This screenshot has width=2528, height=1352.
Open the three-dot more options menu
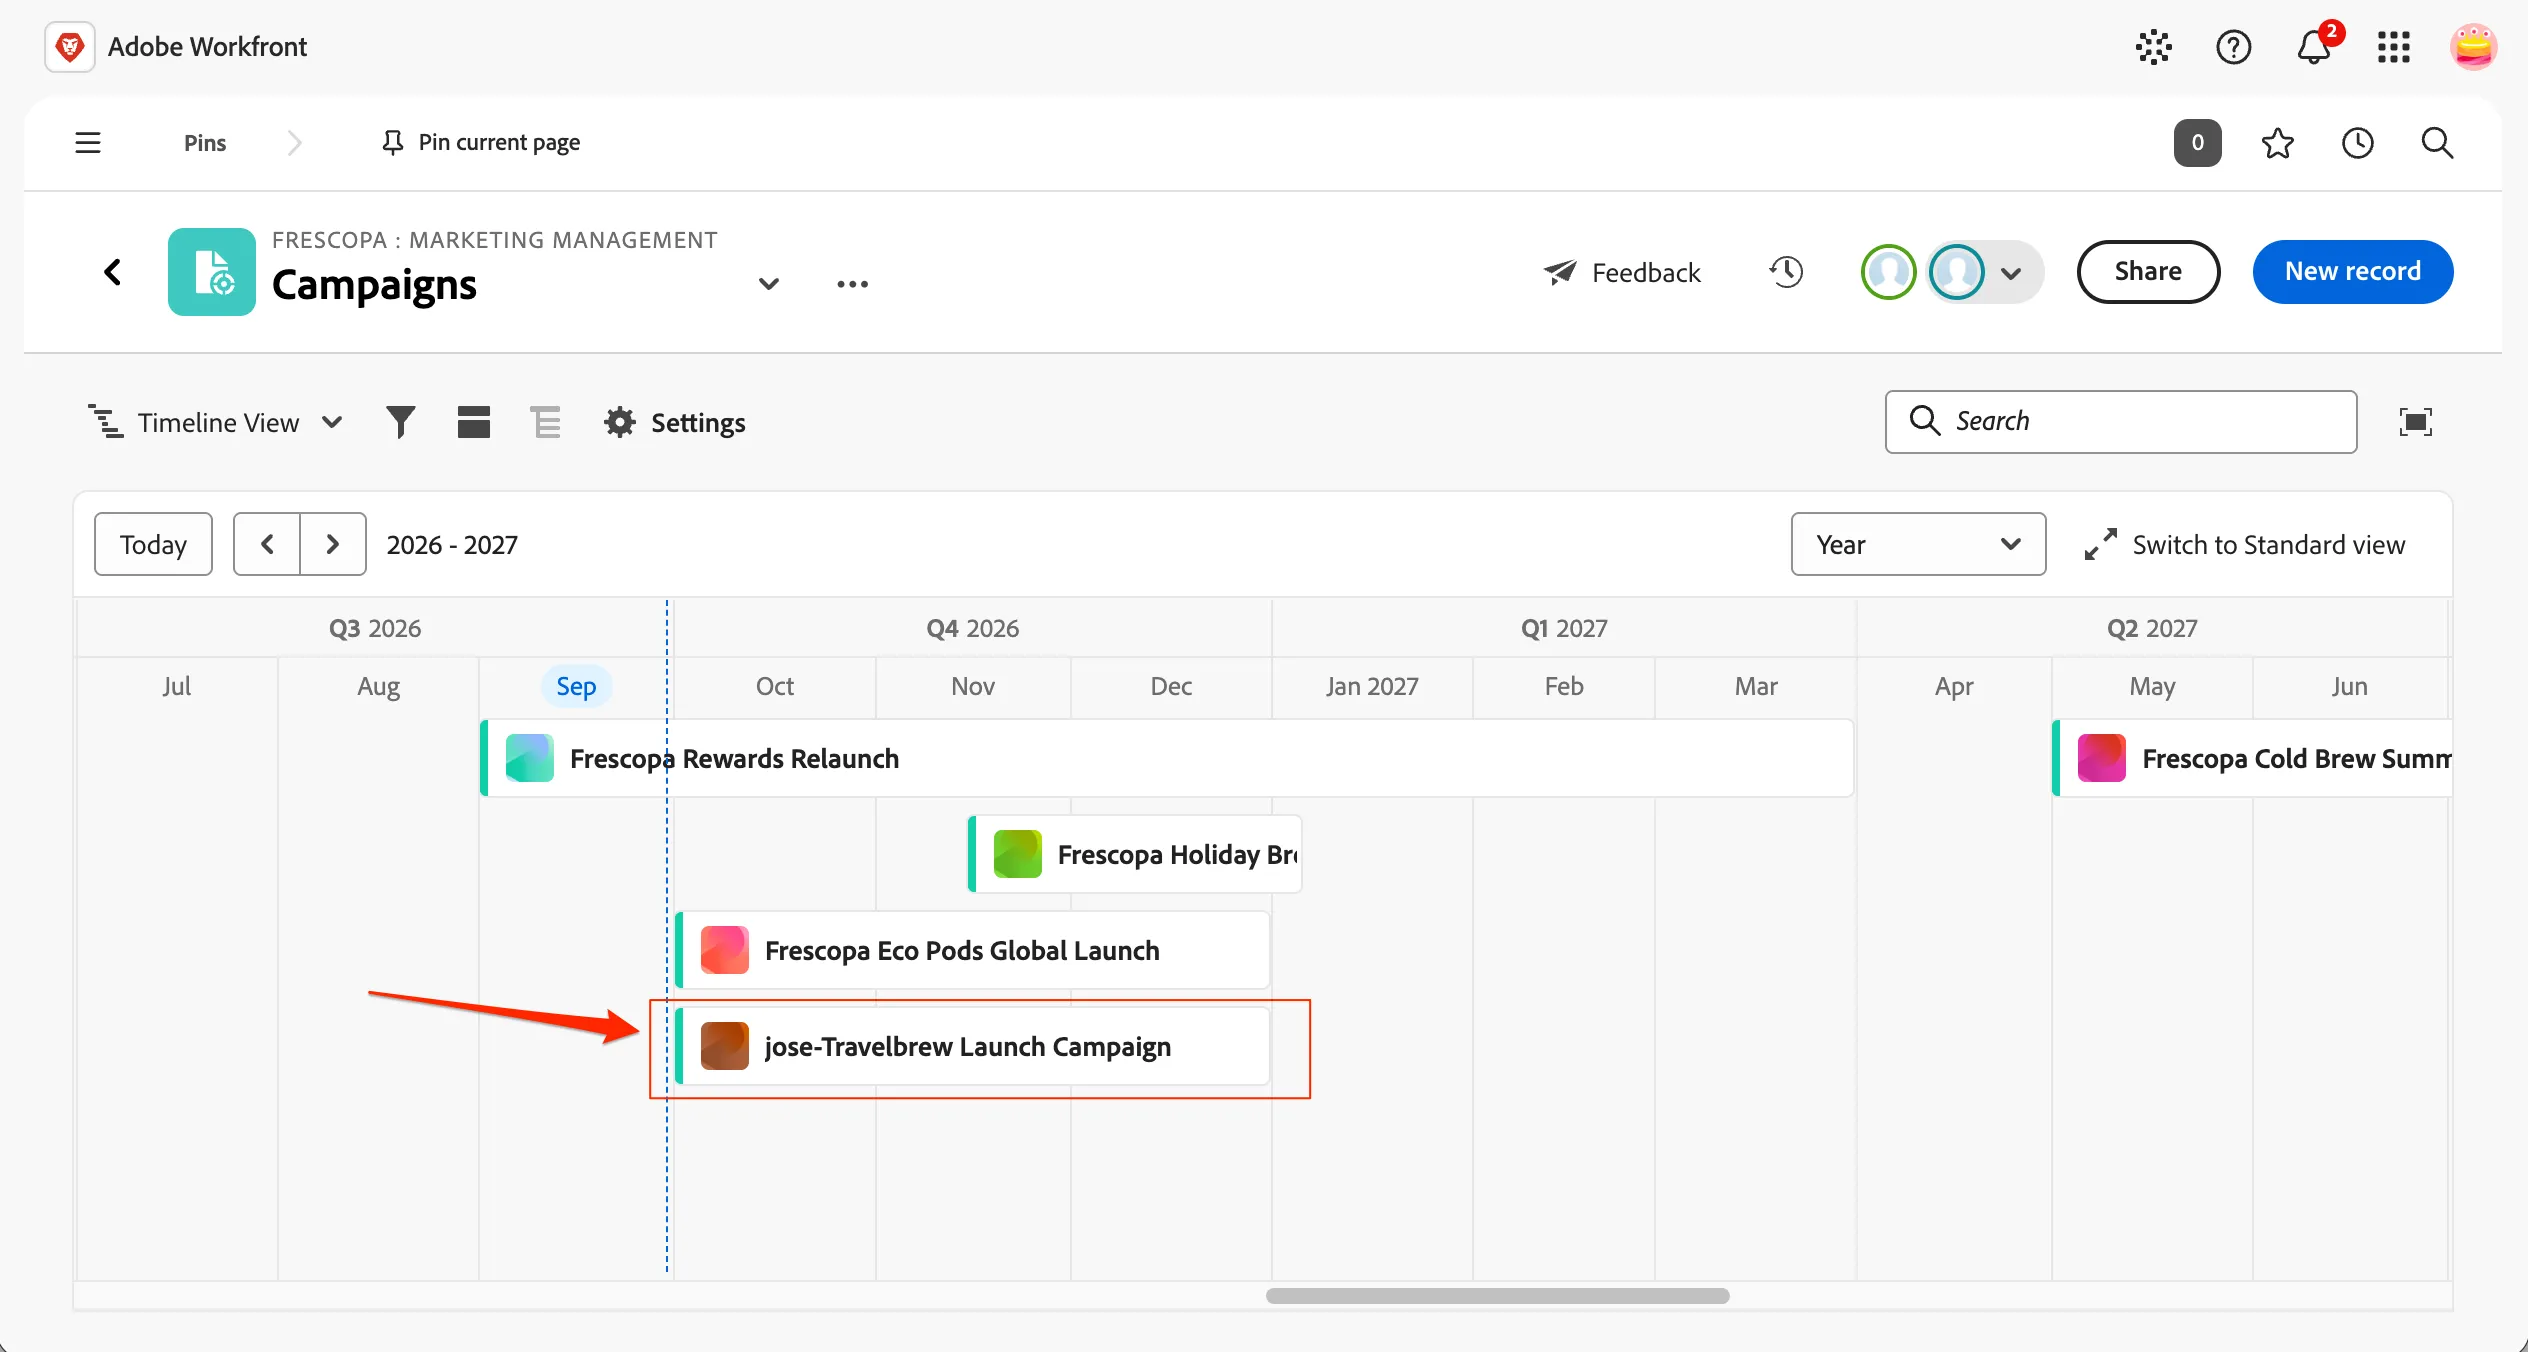852,284
